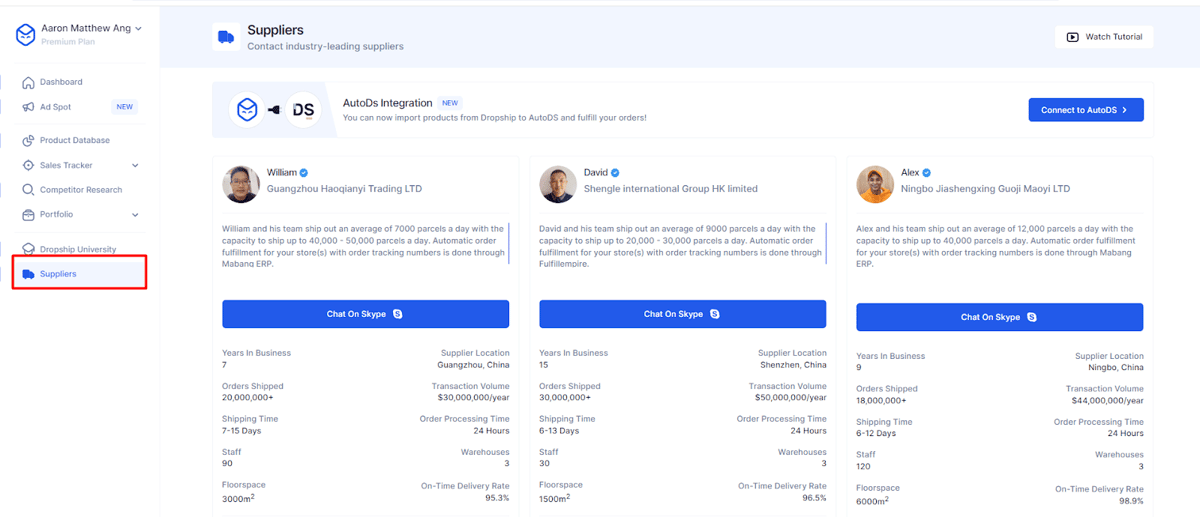Open Sales Tracker in the sidebar
Image resolution: width=1200 pixels, height=517 pixels.
point(66,165)
